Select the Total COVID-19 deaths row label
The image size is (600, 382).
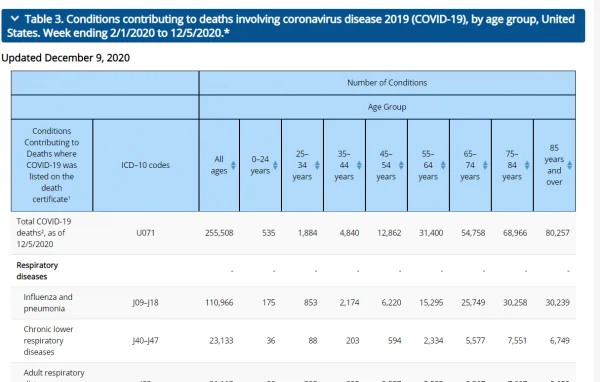44,232
